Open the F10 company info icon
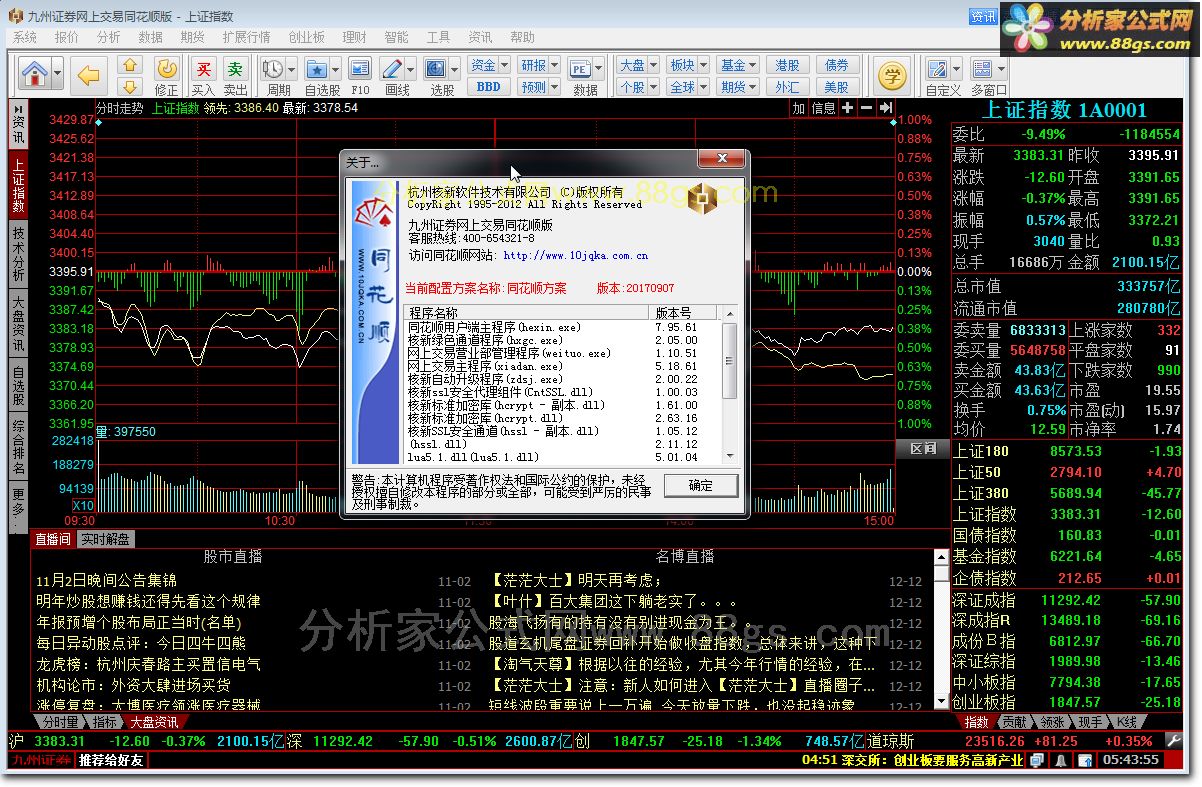Screen dimensions: 1202x787 361,68
